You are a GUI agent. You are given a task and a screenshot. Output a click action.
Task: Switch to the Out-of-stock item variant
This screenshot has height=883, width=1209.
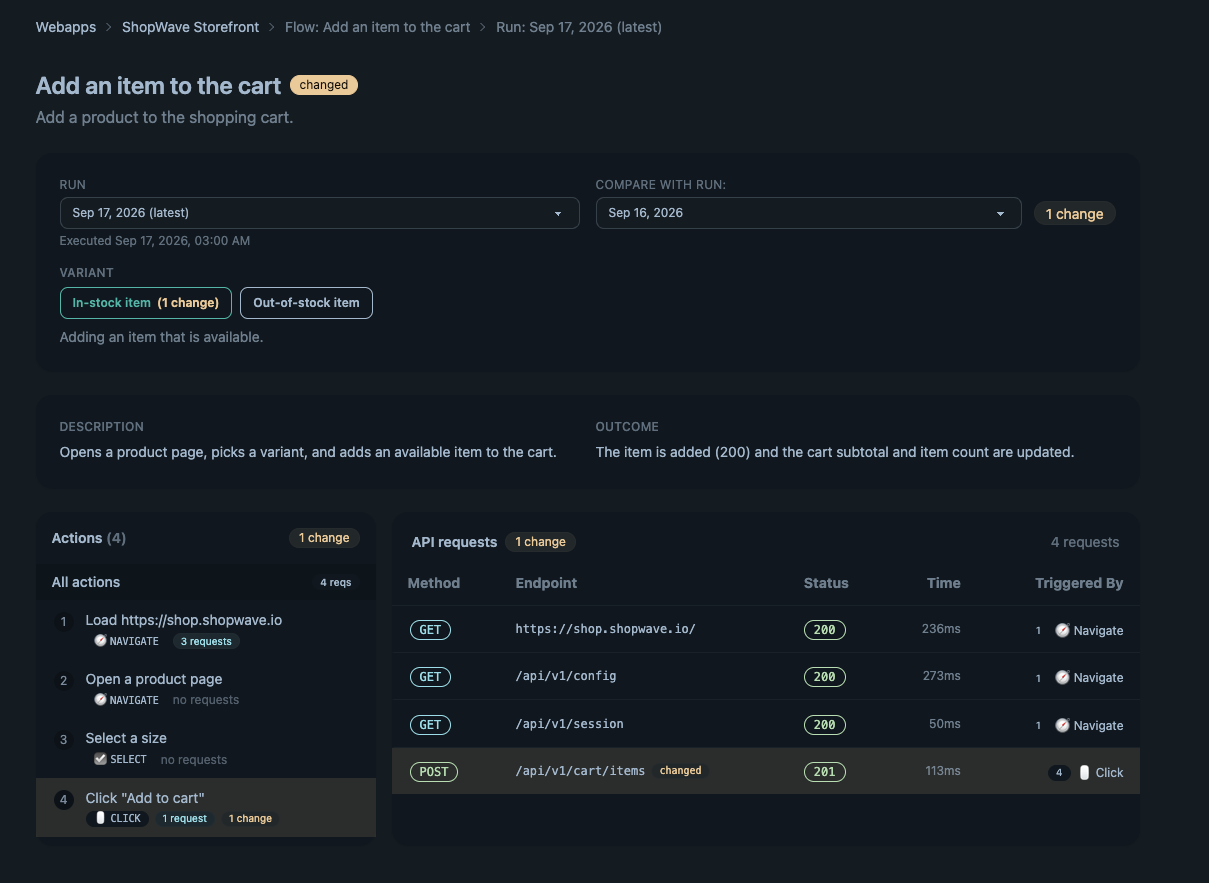306,303
